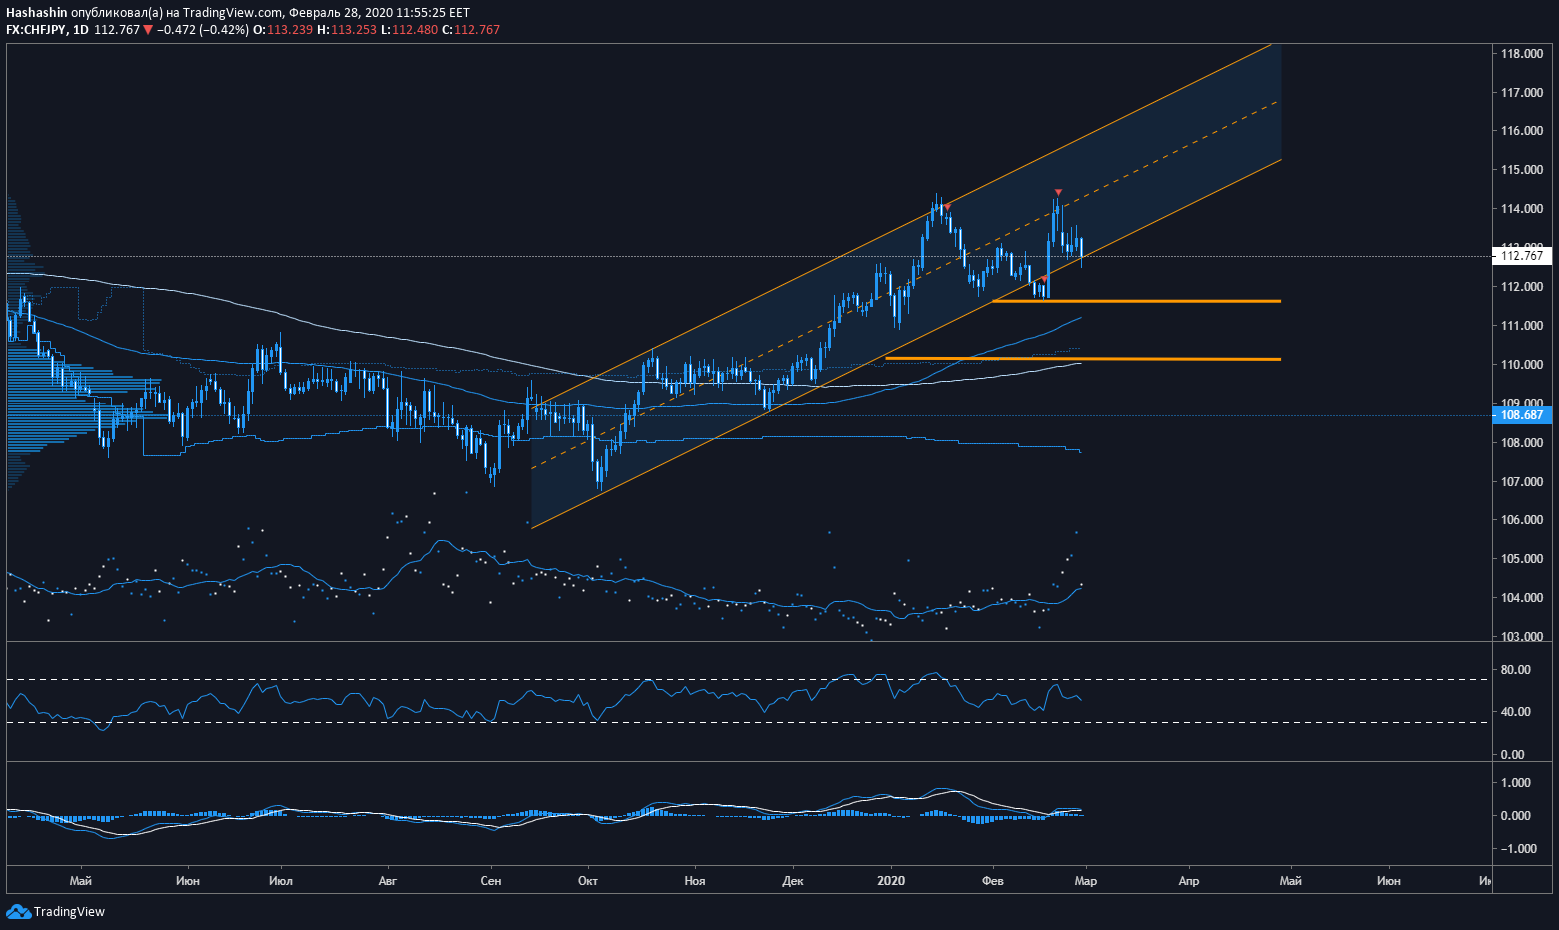The height and width of the screenshot is (930, 1559).
Task: Select the upper orange horizontal support line
Action: pyautogui.click(x=1136, y=300)
